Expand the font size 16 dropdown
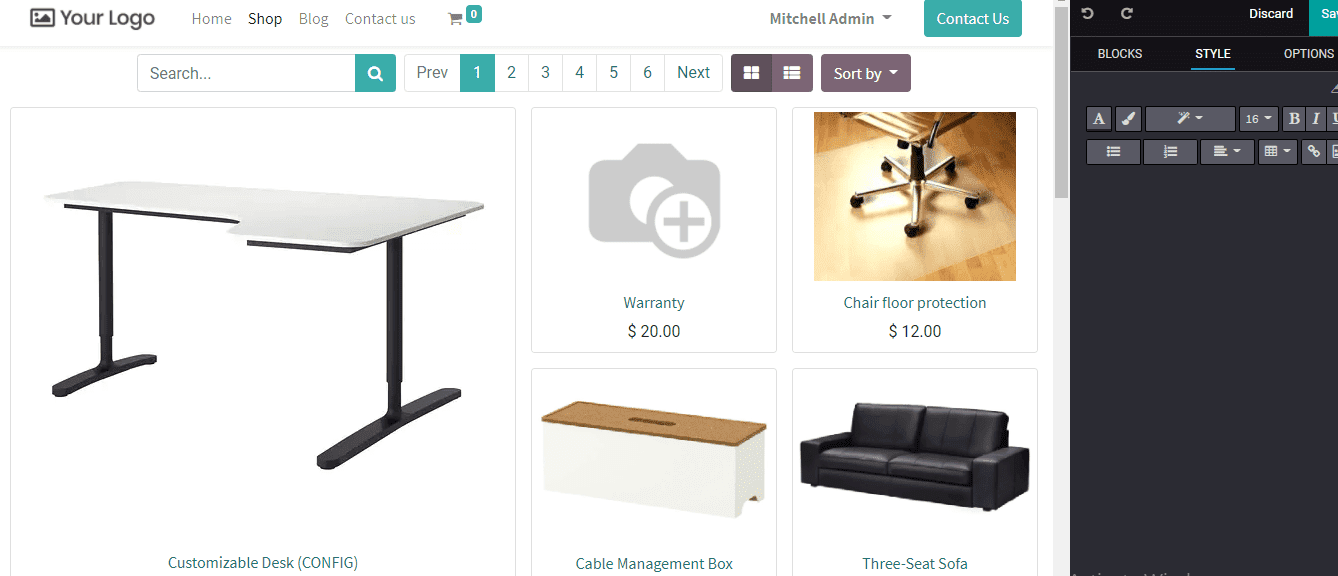 click(x=1259, y=119)
